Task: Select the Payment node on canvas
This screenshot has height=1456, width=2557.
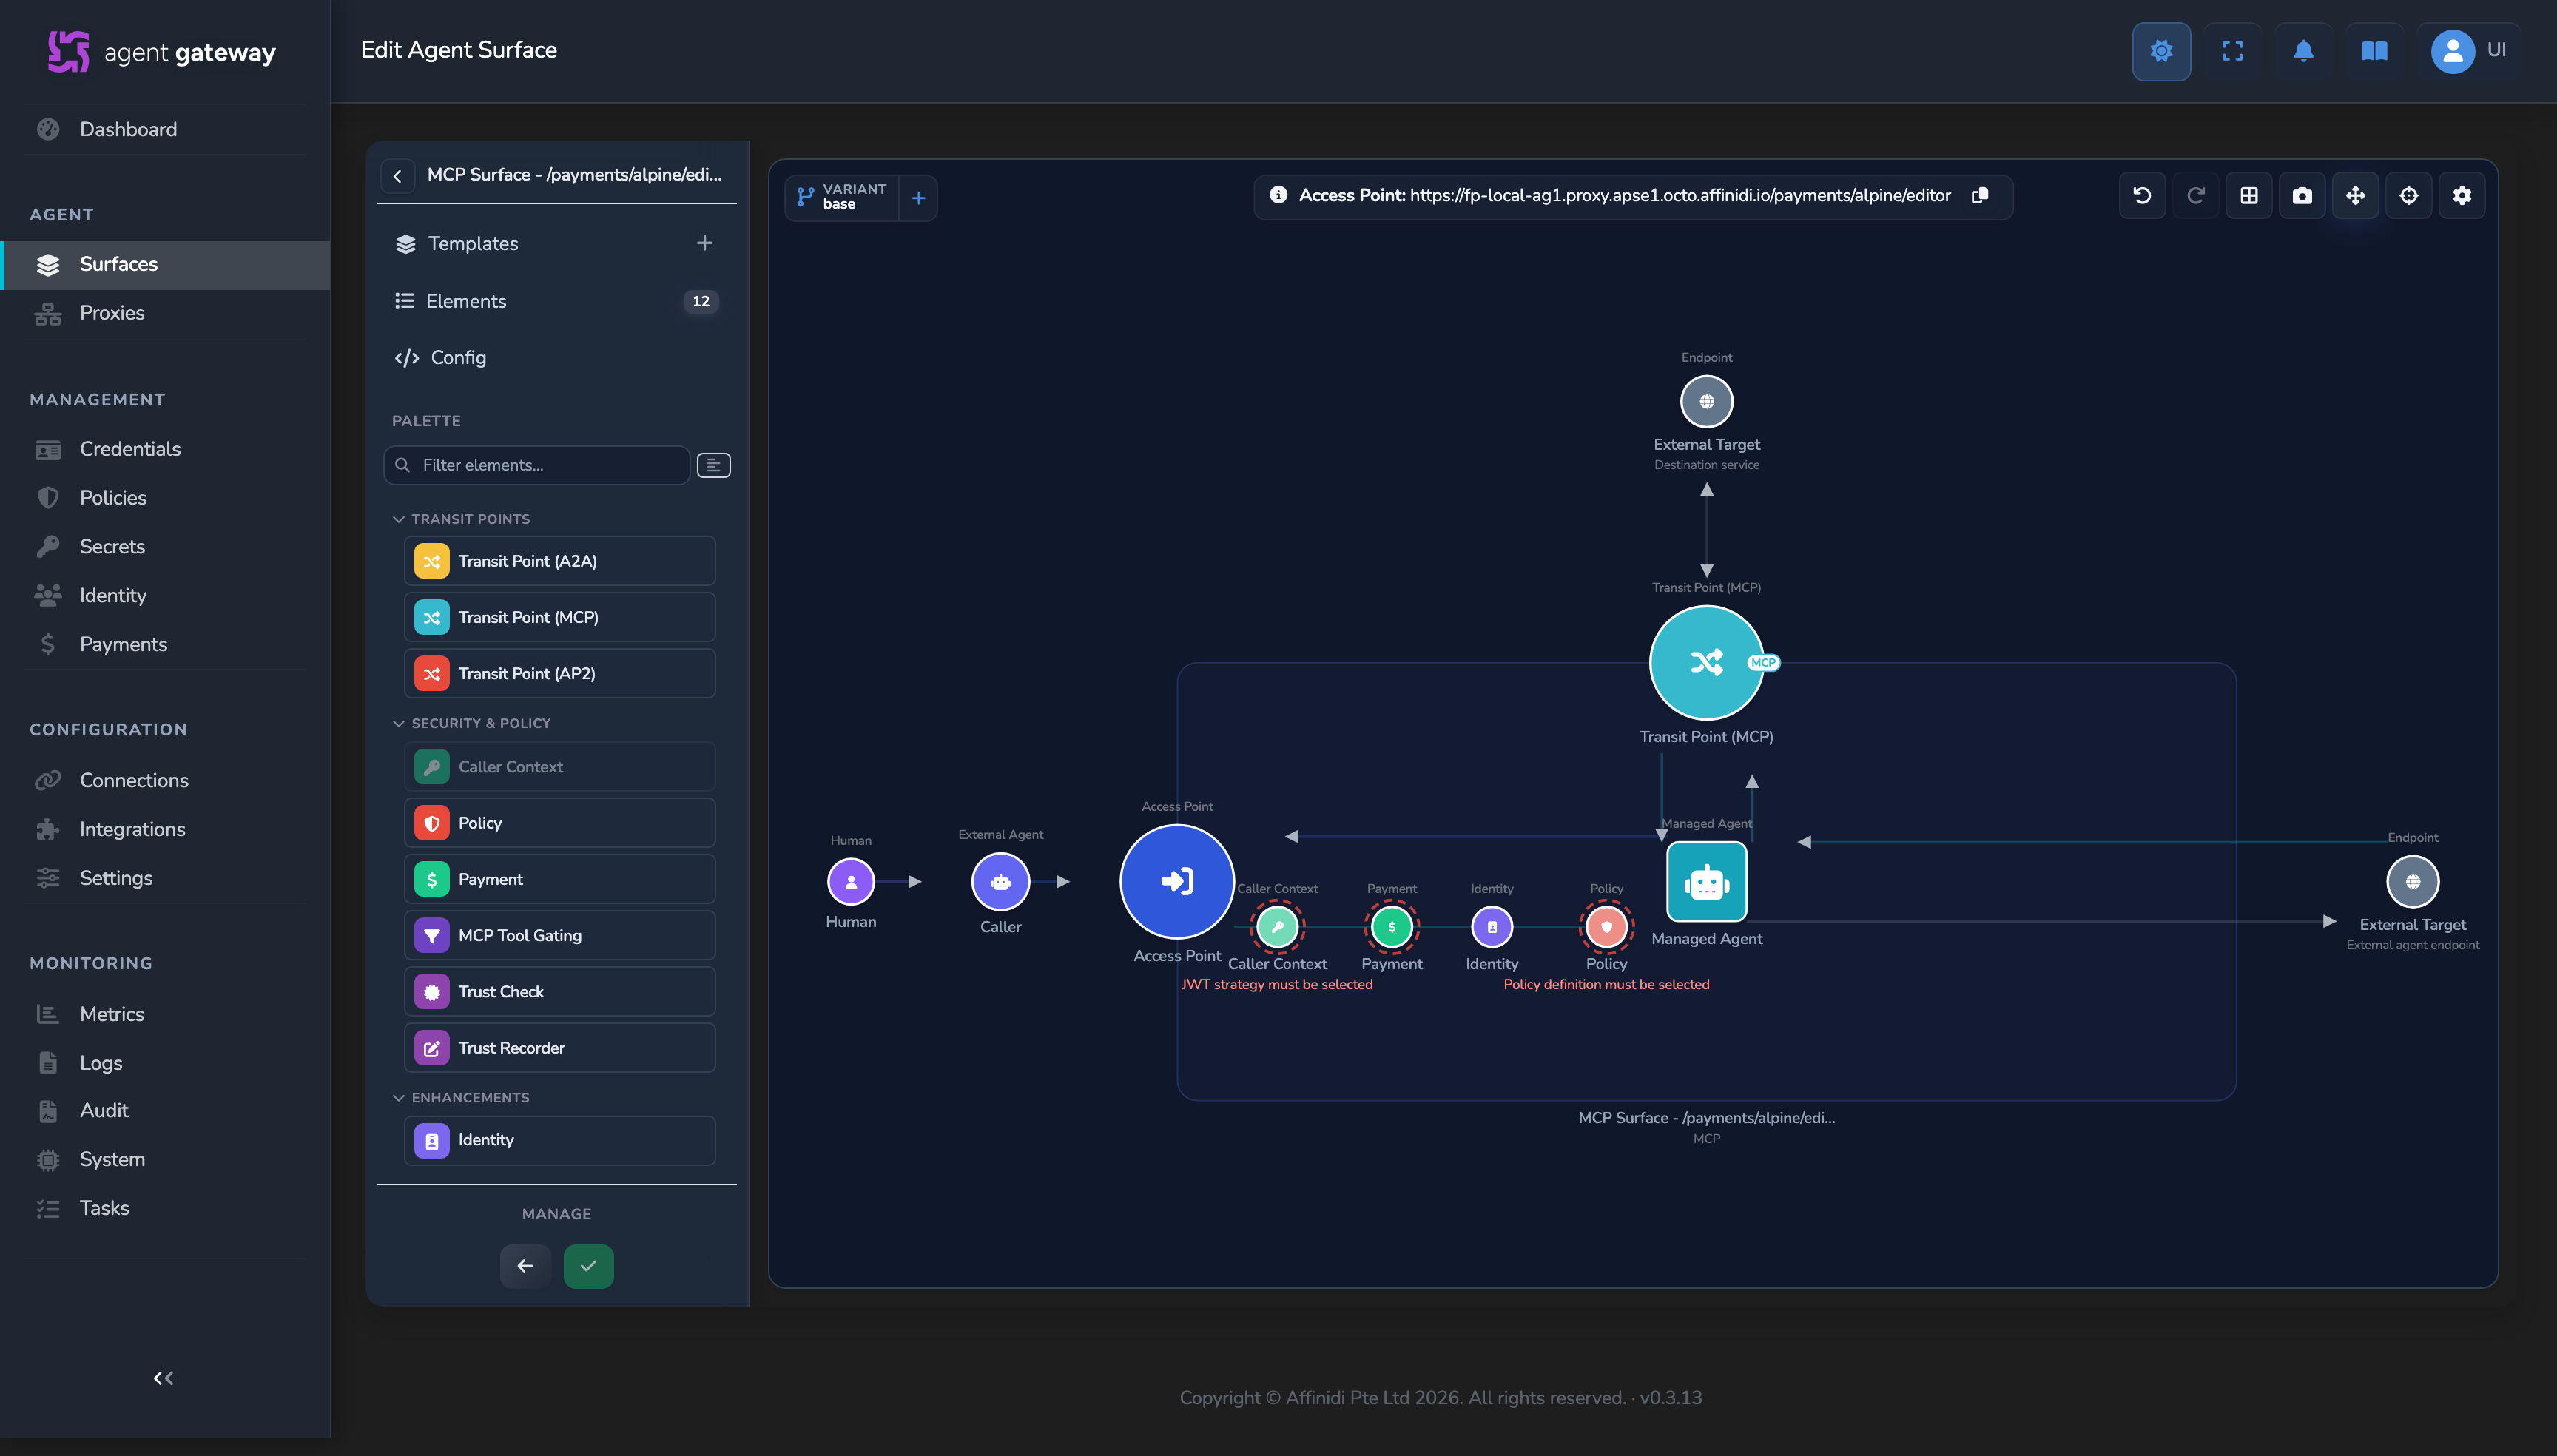Action: click(x=1391, y=927)
